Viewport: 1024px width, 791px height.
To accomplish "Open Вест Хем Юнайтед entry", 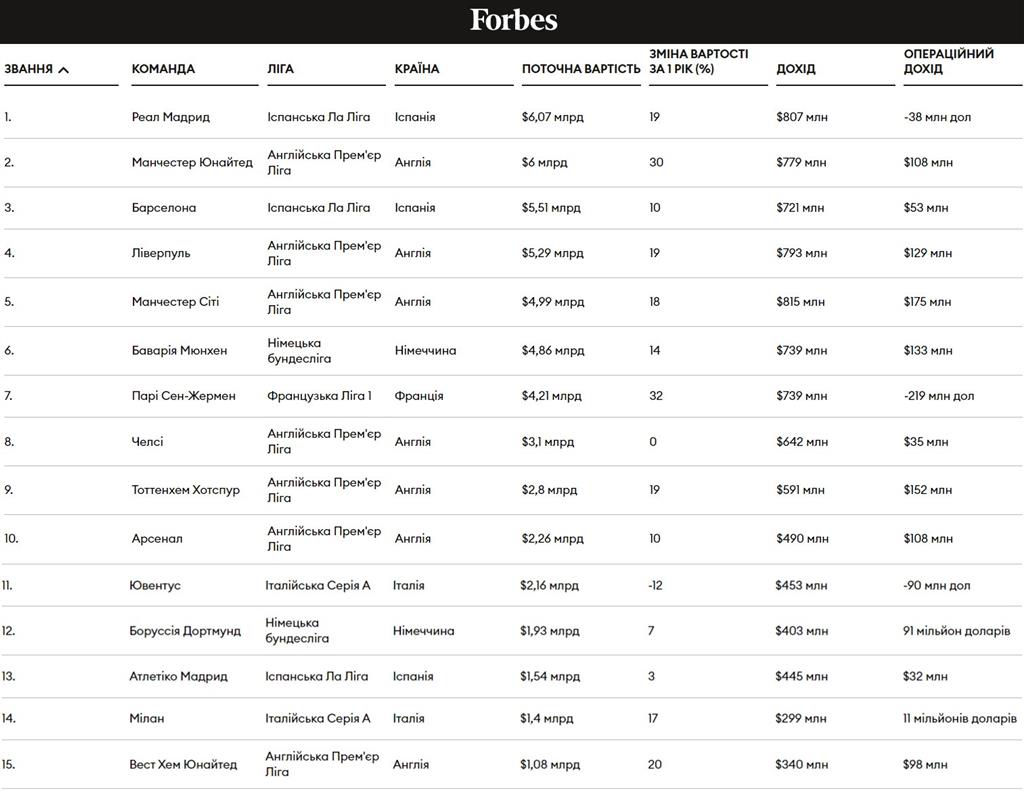I will pos(183,765).
